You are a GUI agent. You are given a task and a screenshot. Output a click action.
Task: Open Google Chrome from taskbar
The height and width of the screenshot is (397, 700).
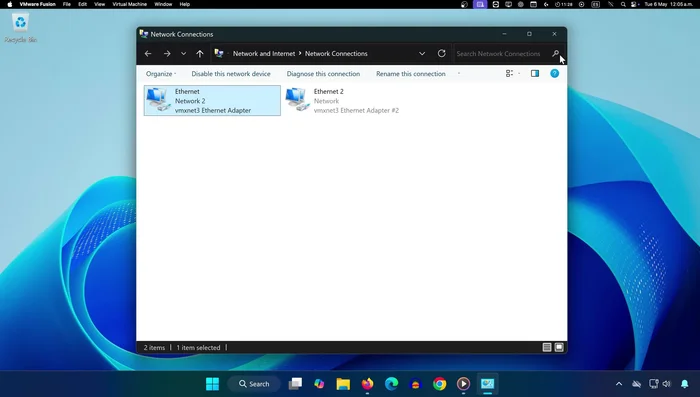[440, 384]
